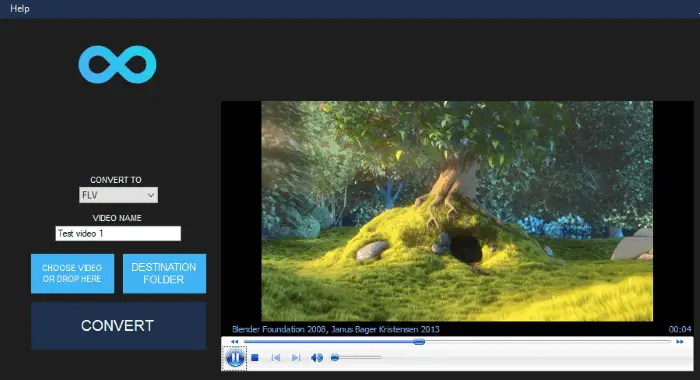
Task: Click the video preview frame
Action: [x=457, y=211]
